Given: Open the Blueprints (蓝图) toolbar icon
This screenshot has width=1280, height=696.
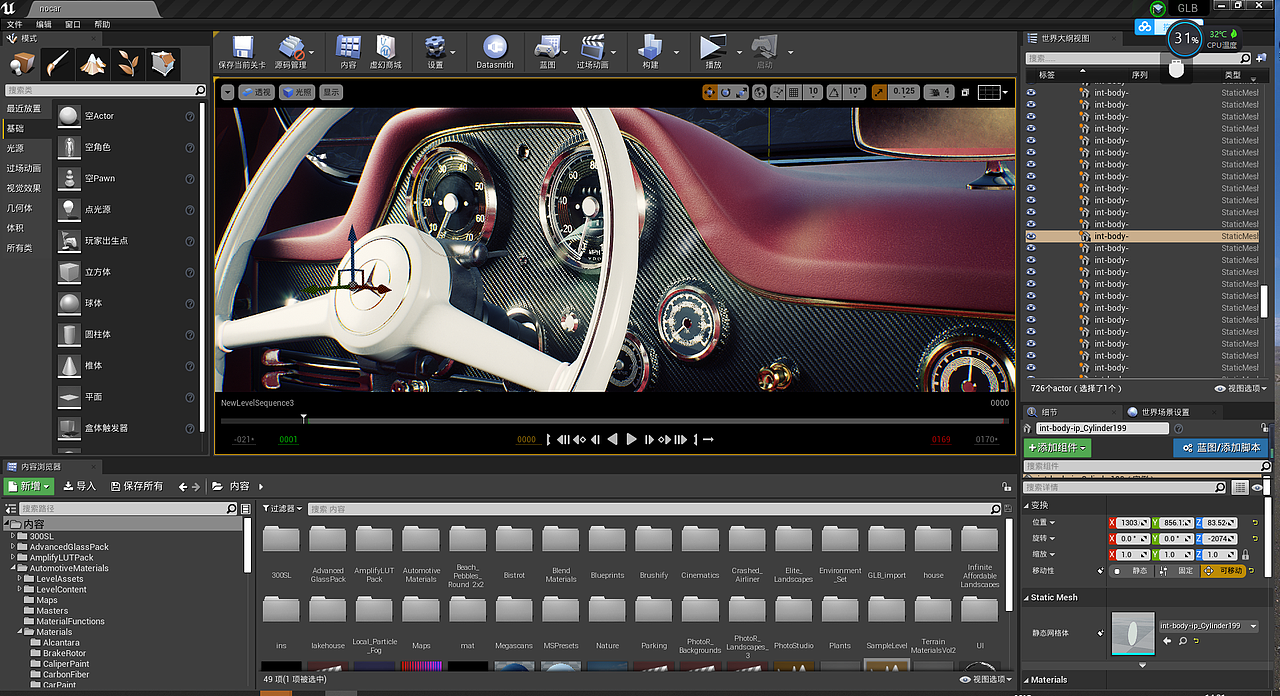Looking at the screenshot, I should (x=547, y=47).
